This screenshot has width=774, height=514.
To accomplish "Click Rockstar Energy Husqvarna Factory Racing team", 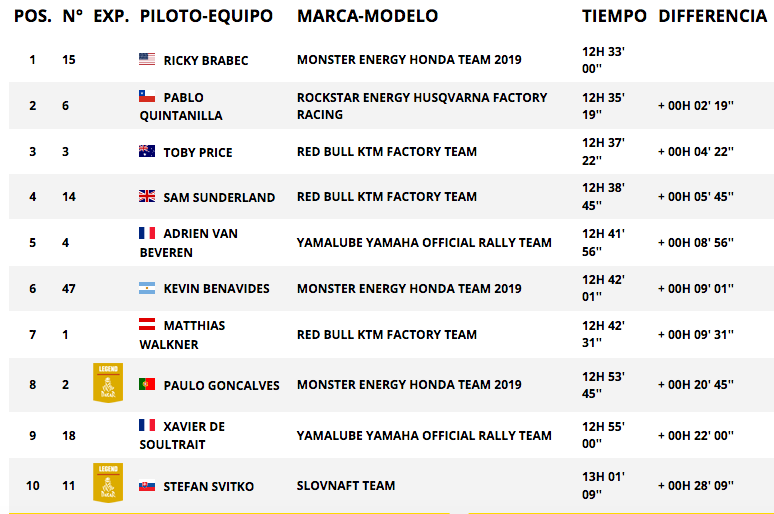I will pyautogui.click(x=422, y=106).
